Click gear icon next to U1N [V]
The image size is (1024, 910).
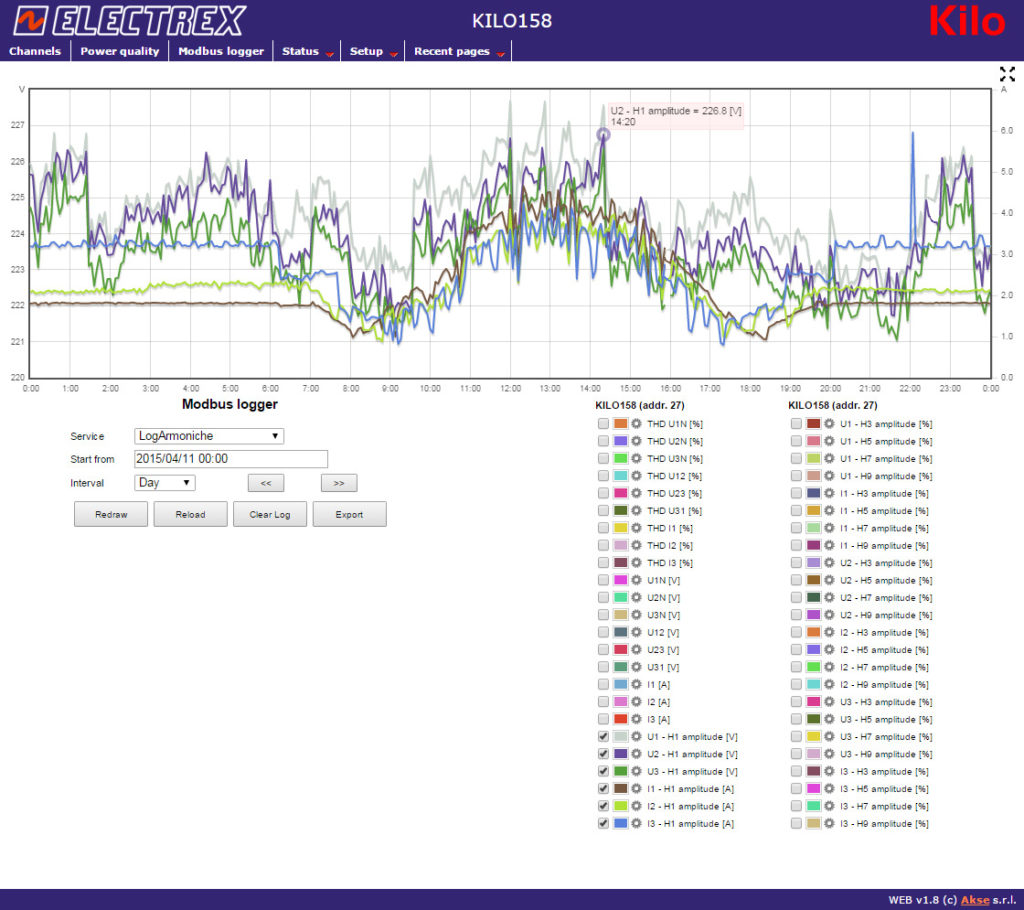(636, 580)
